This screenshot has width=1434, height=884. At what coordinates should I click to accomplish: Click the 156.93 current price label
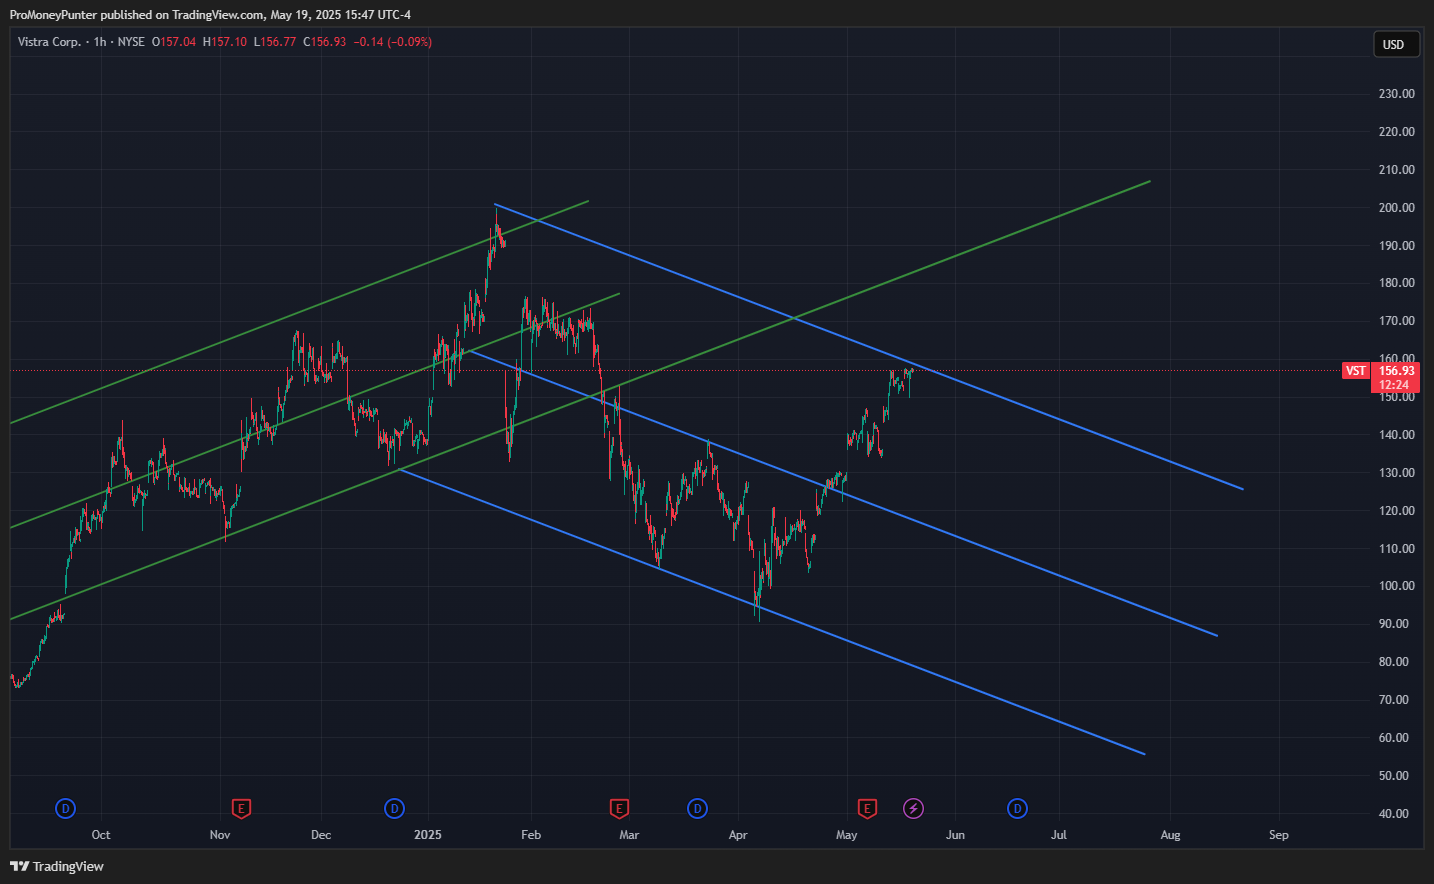(x=1396, y=371)
